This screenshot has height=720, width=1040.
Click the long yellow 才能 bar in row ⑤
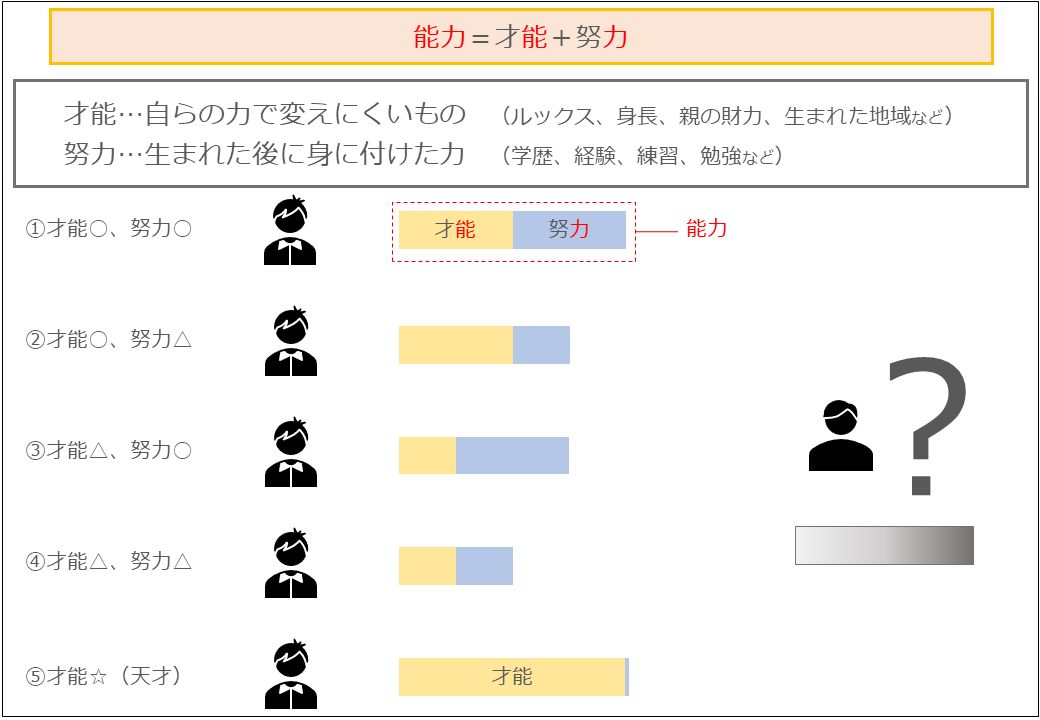point(512,677)
